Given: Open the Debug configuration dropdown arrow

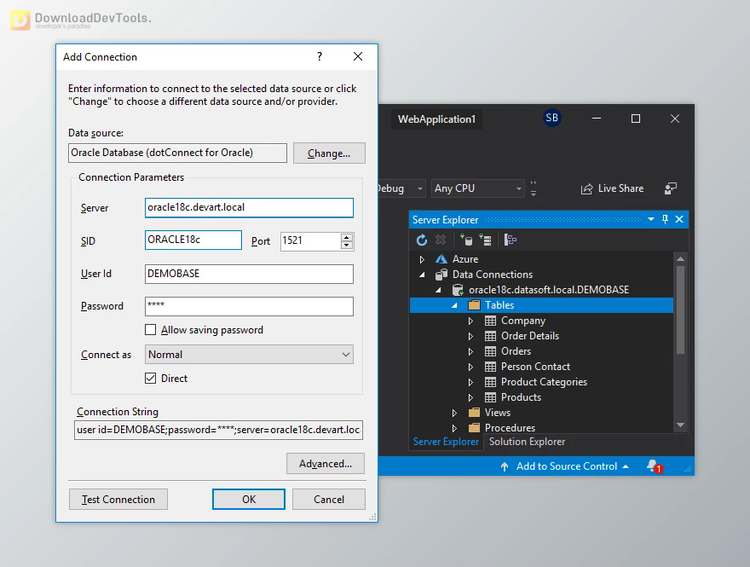Looking at the screenshot, I should point(420,189).
